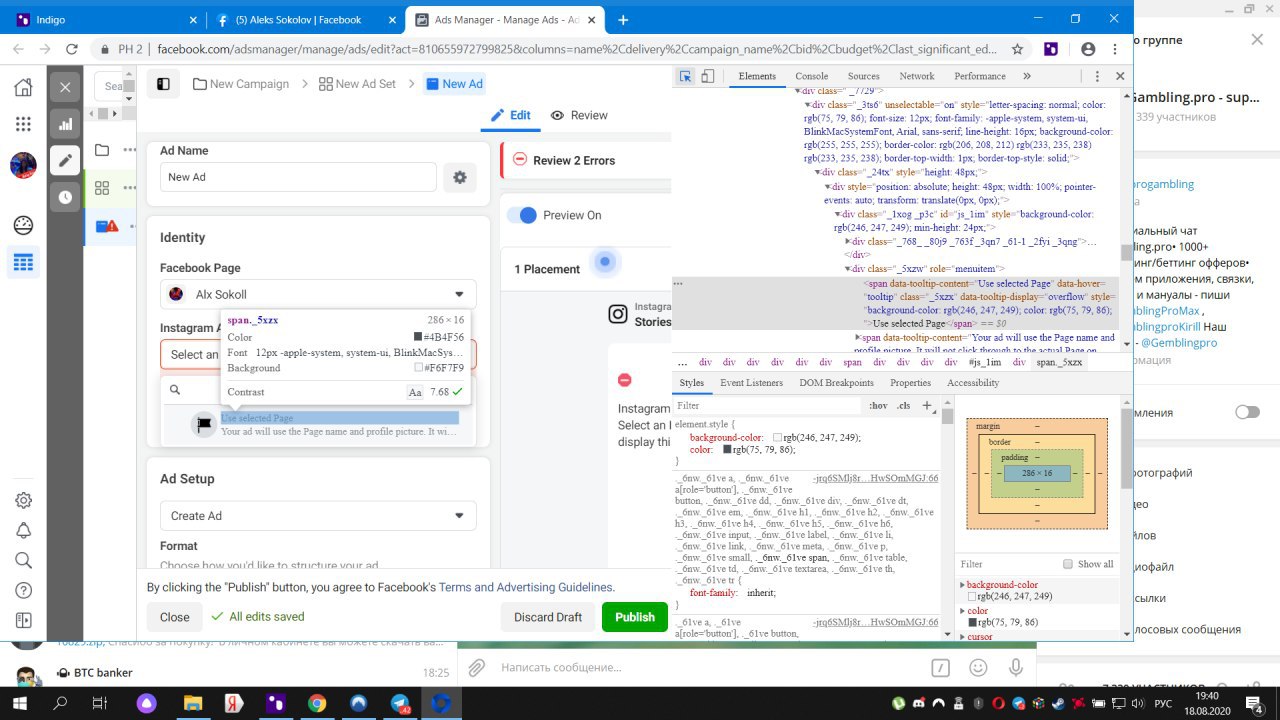Open the Windows Start menu
Screen dimensions: 1280x720
coord(20,704)
